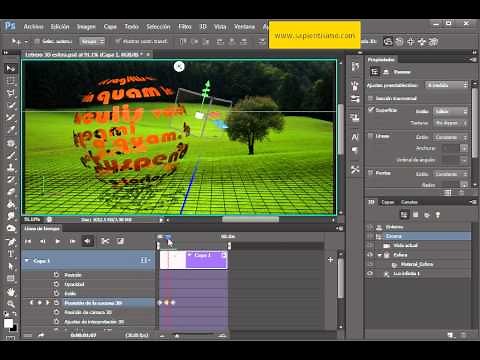Click the foreground color swatch
Viewport: 480px width, 360px height.
click(8, 323)
